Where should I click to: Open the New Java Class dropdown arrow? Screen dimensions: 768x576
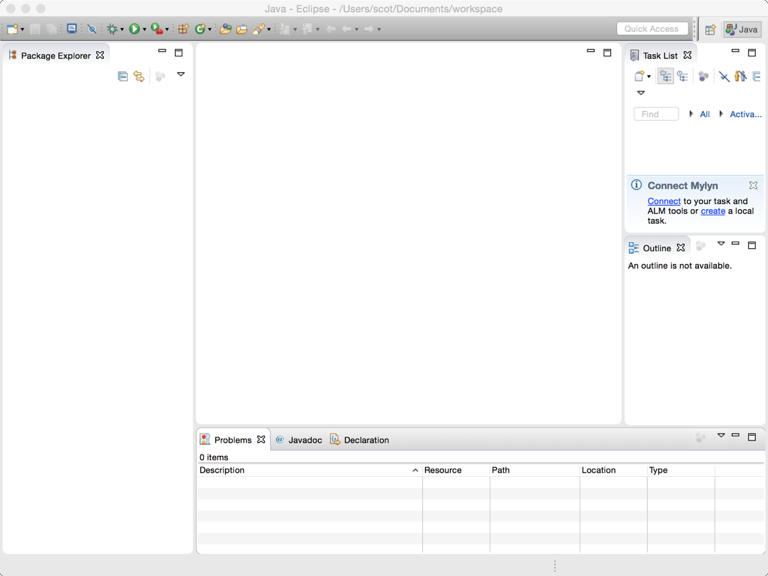pos(210,30)
